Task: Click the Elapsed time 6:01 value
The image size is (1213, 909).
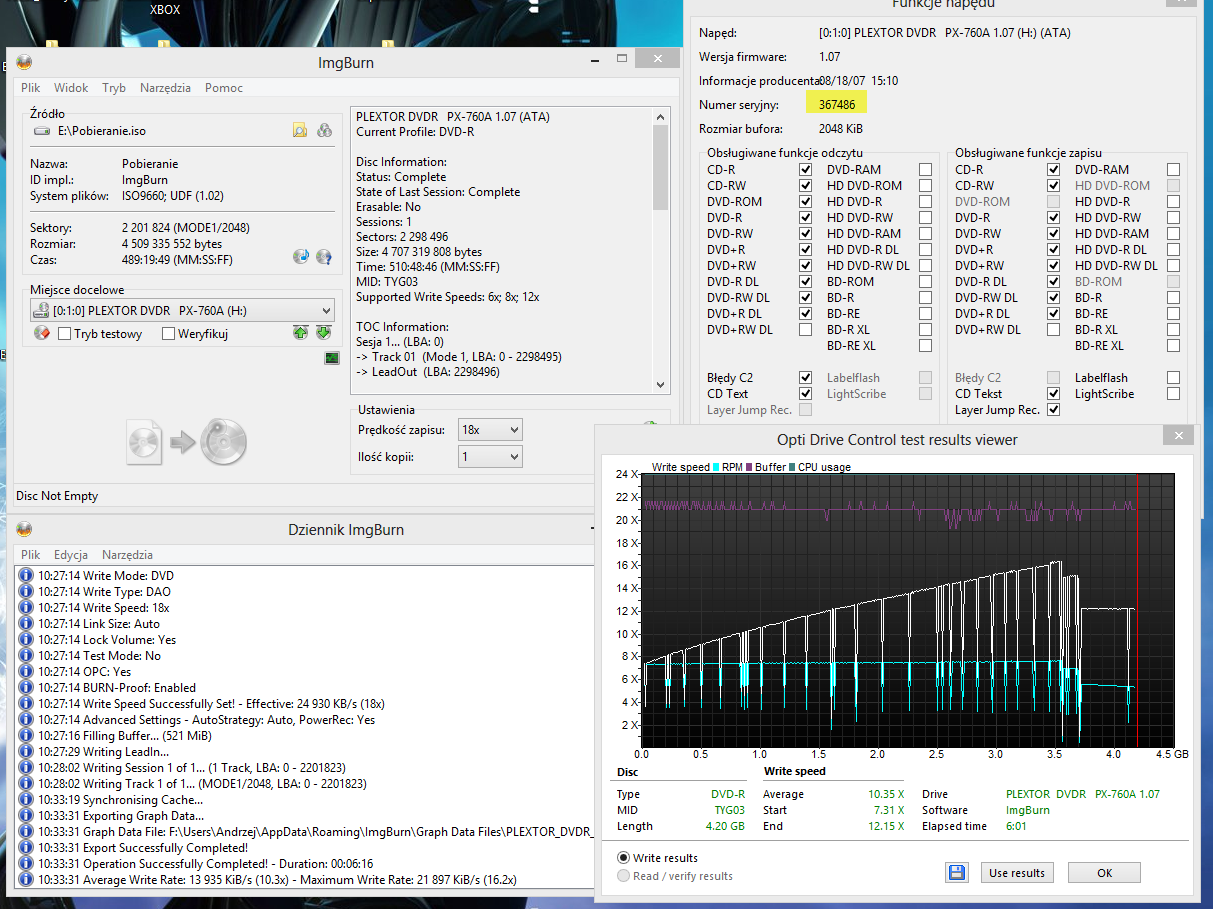Action: point(1016,826)
